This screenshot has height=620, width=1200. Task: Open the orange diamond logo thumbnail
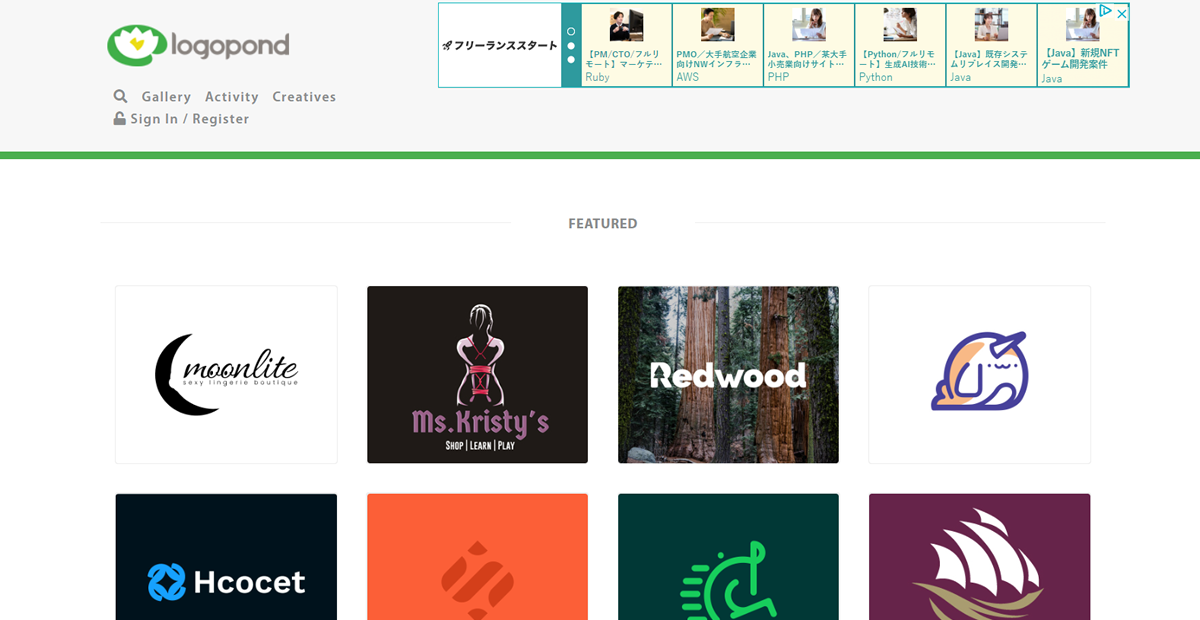[x=477, y=557]
